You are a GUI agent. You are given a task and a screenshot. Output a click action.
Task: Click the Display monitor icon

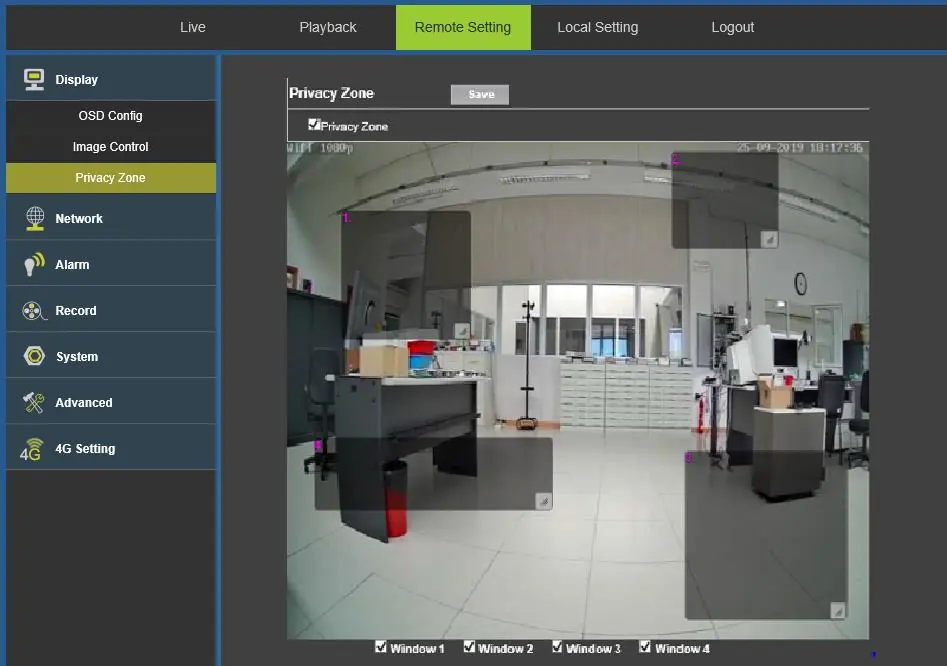[x=34, y=79]
